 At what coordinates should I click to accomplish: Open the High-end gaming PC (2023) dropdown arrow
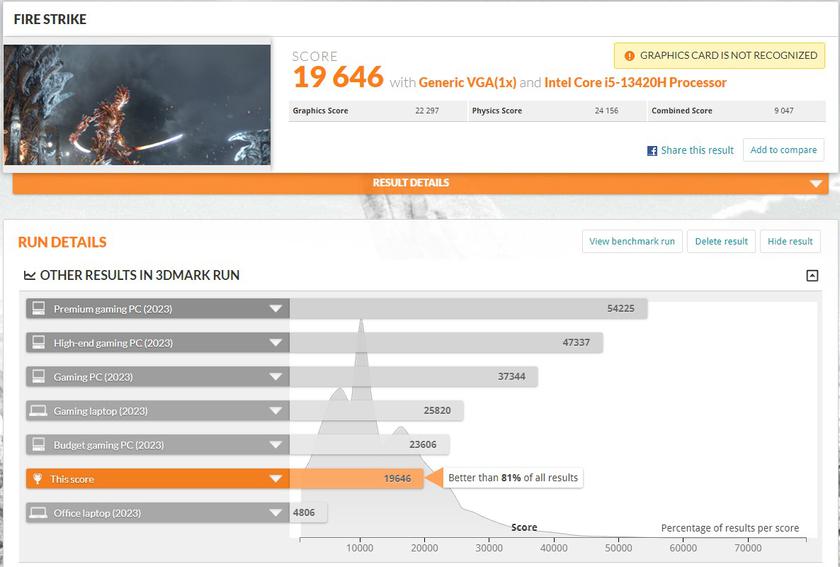click(x=275, y=343)
